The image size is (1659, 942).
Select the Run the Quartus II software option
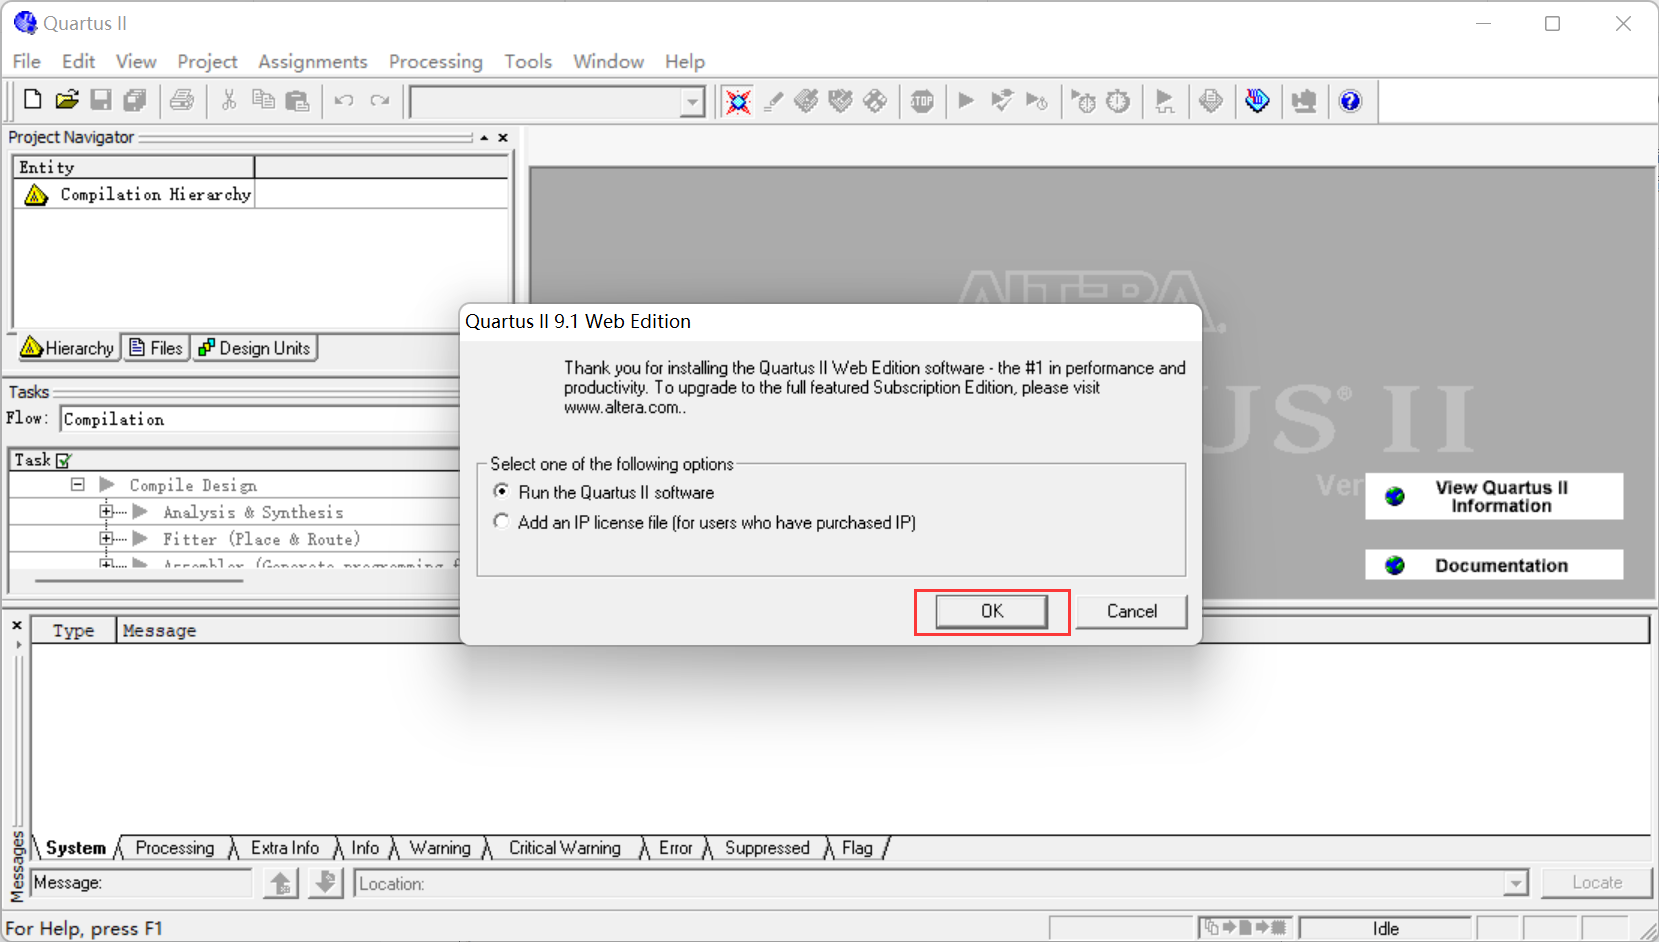tap(502, 491)
